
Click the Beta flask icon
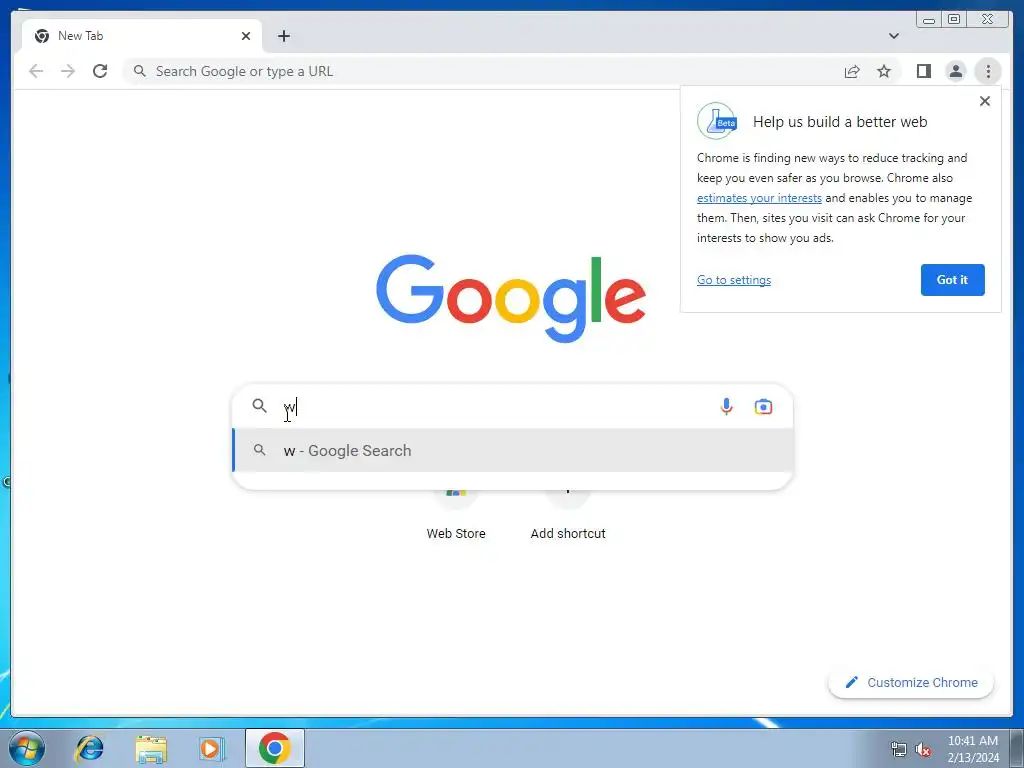point(716,121)
